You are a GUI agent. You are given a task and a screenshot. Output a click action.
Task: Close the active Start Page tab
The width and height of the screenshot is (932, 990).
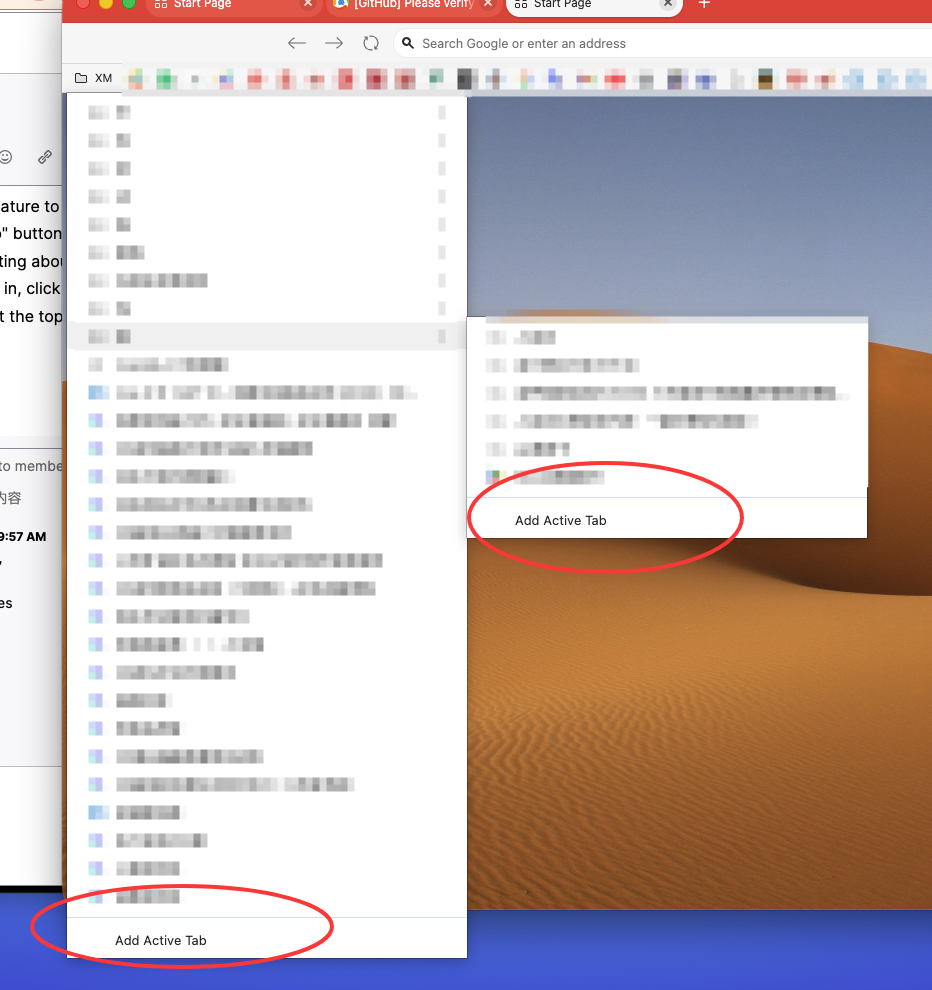coord(667,4)
